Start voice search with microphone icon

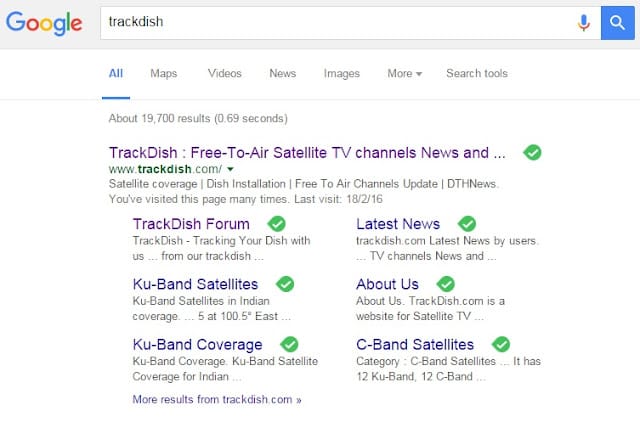[584, 21]
